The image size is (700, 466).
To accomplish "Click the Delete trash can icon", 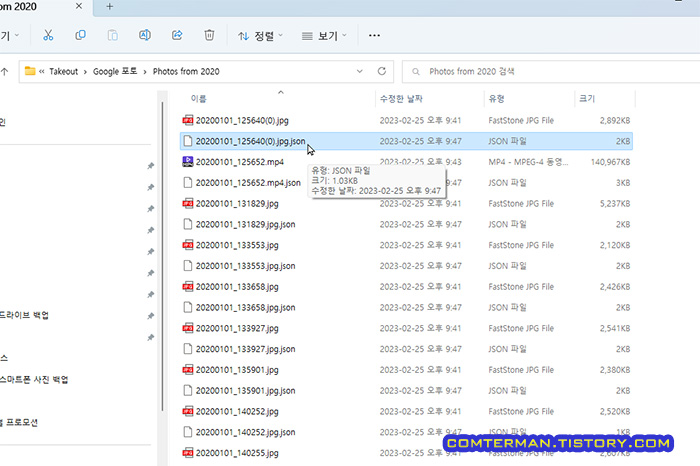I will [x=209, y=35].
